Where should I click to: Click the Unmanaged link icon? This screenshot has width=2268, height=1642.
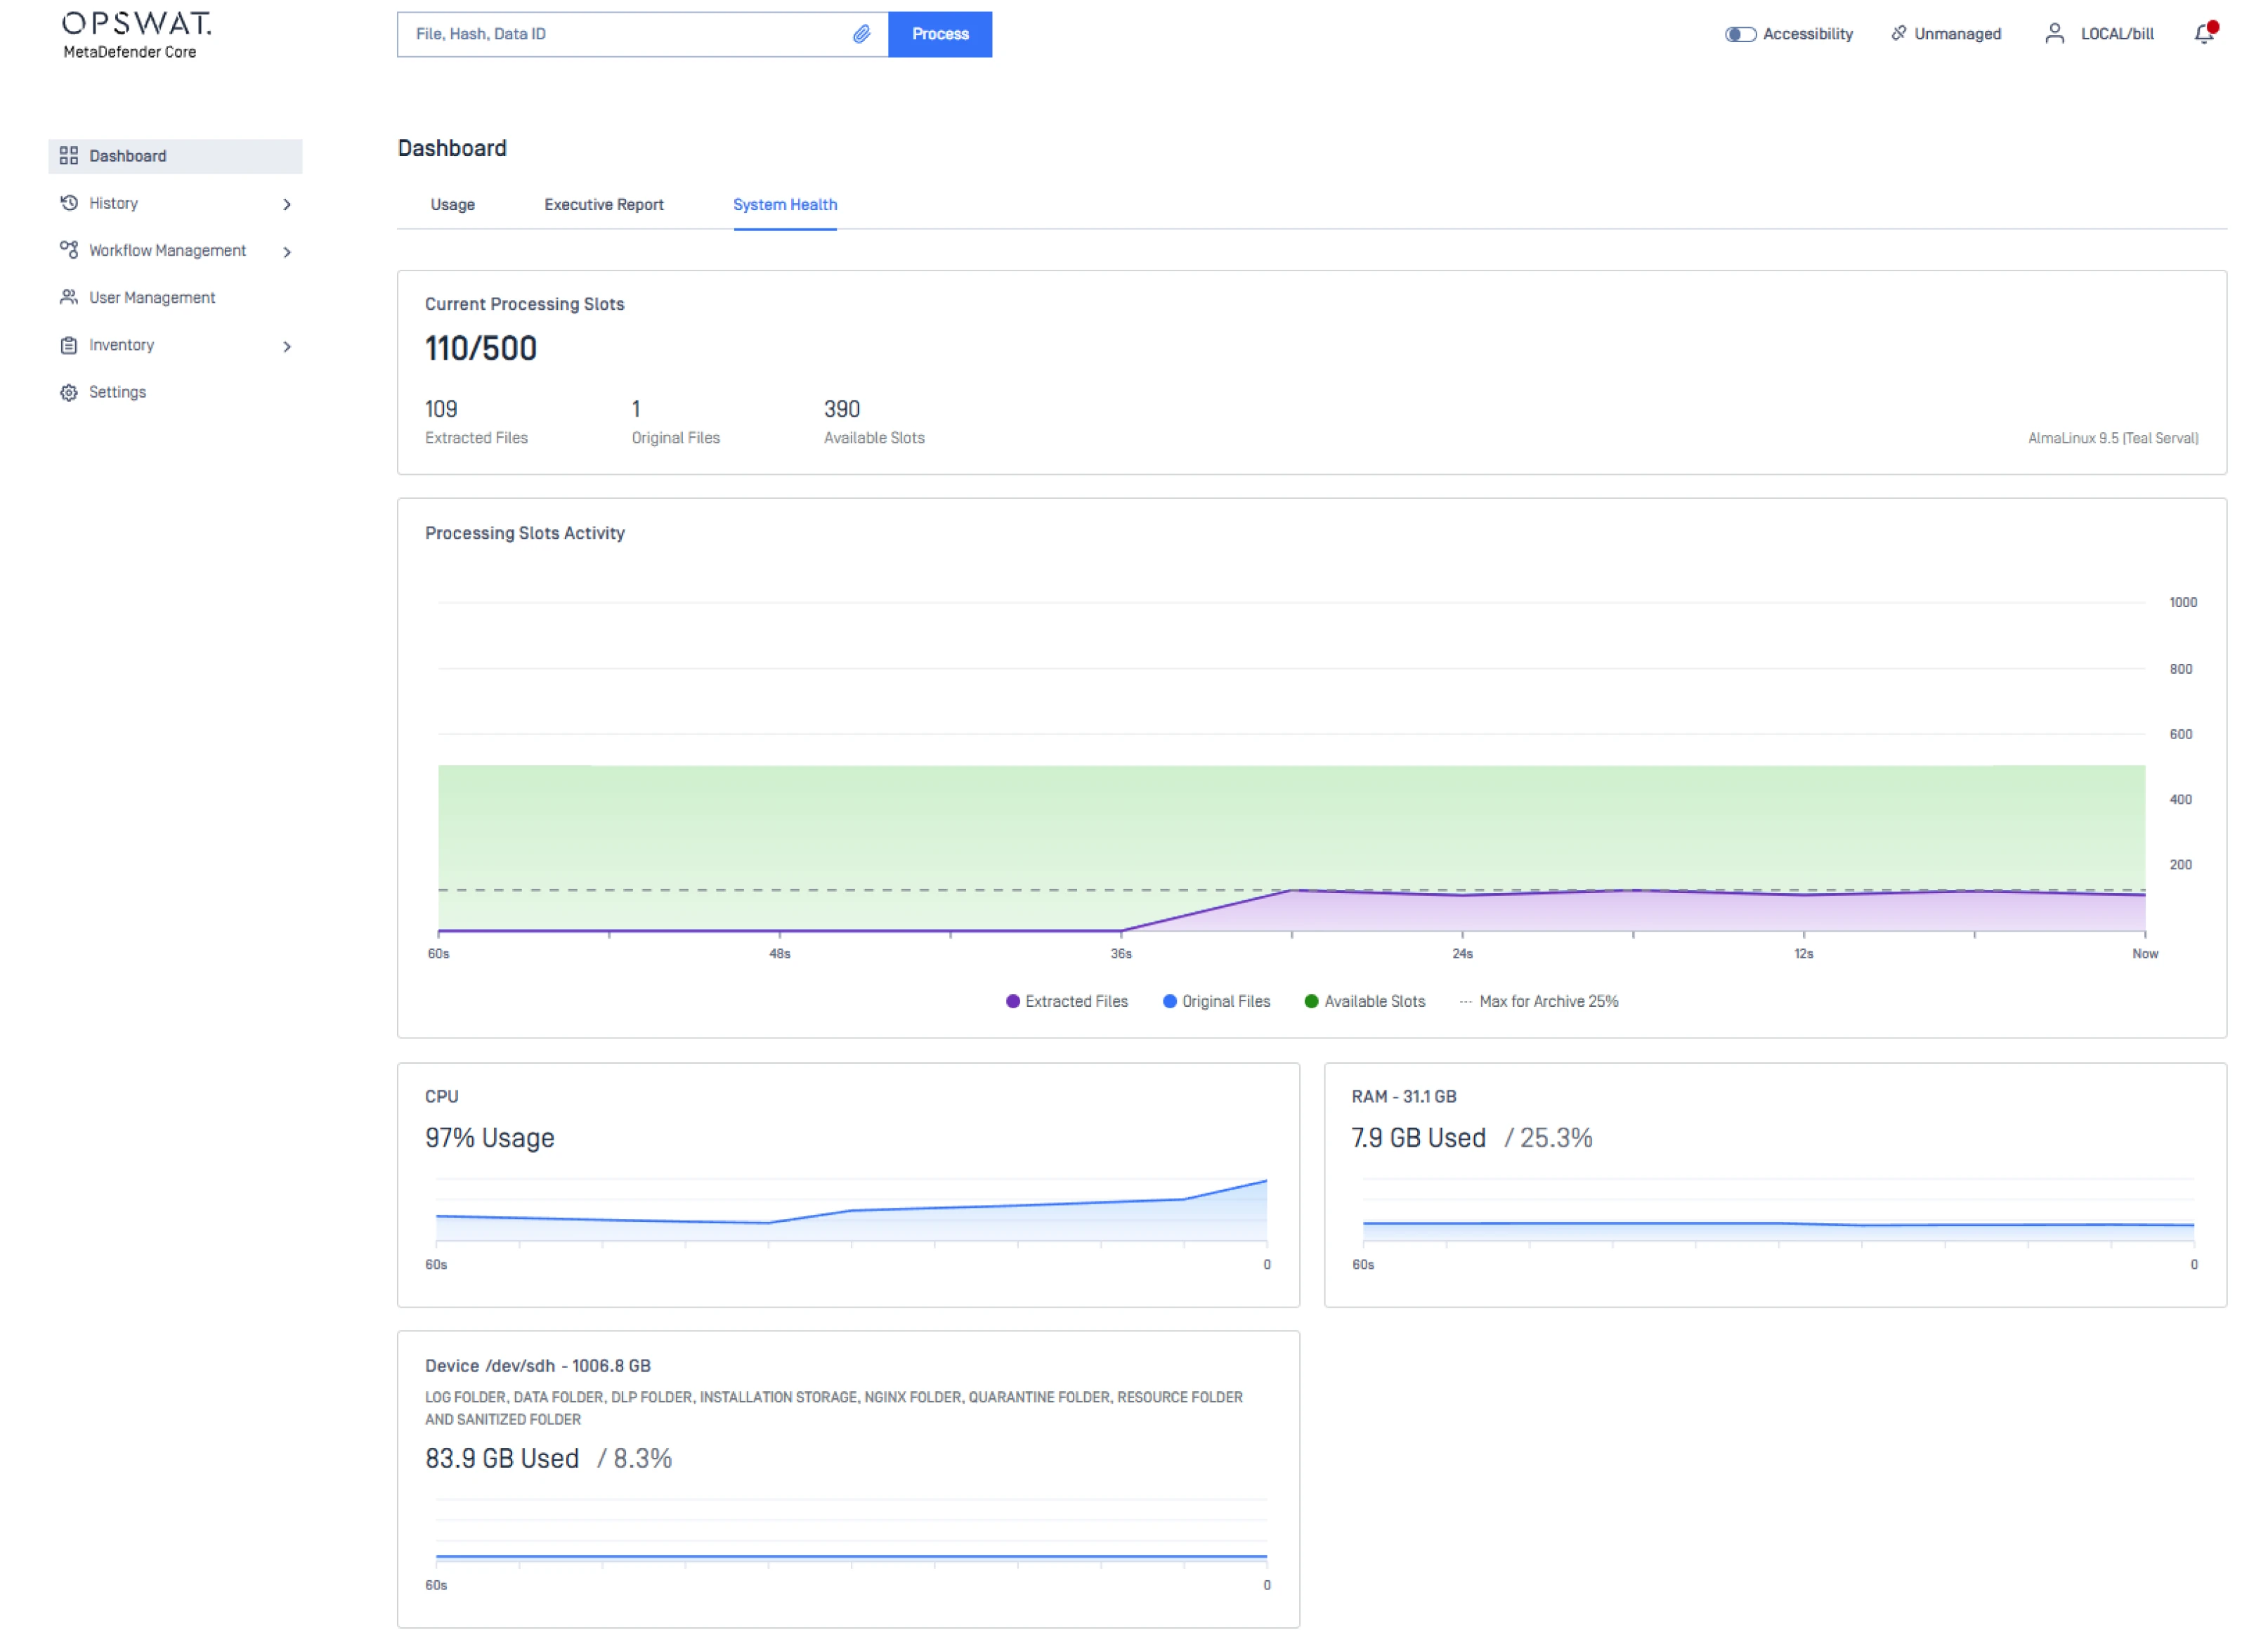pos(1898,34)
